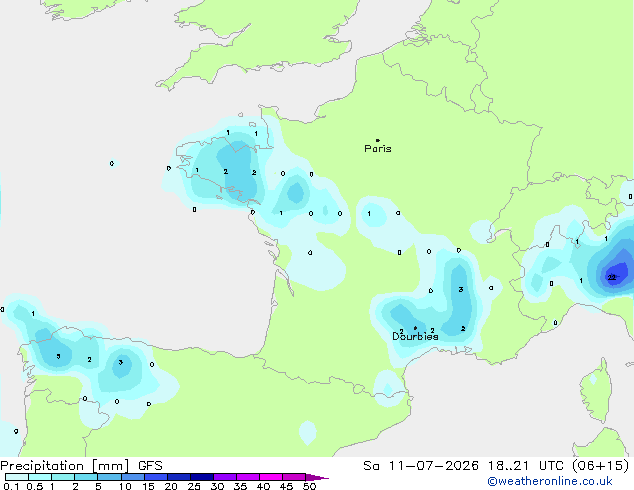The height and width of the screenshot is (490, 634).
Task: Pick the legend swatch between 5 and 10
Action: (x=110, y=477)
